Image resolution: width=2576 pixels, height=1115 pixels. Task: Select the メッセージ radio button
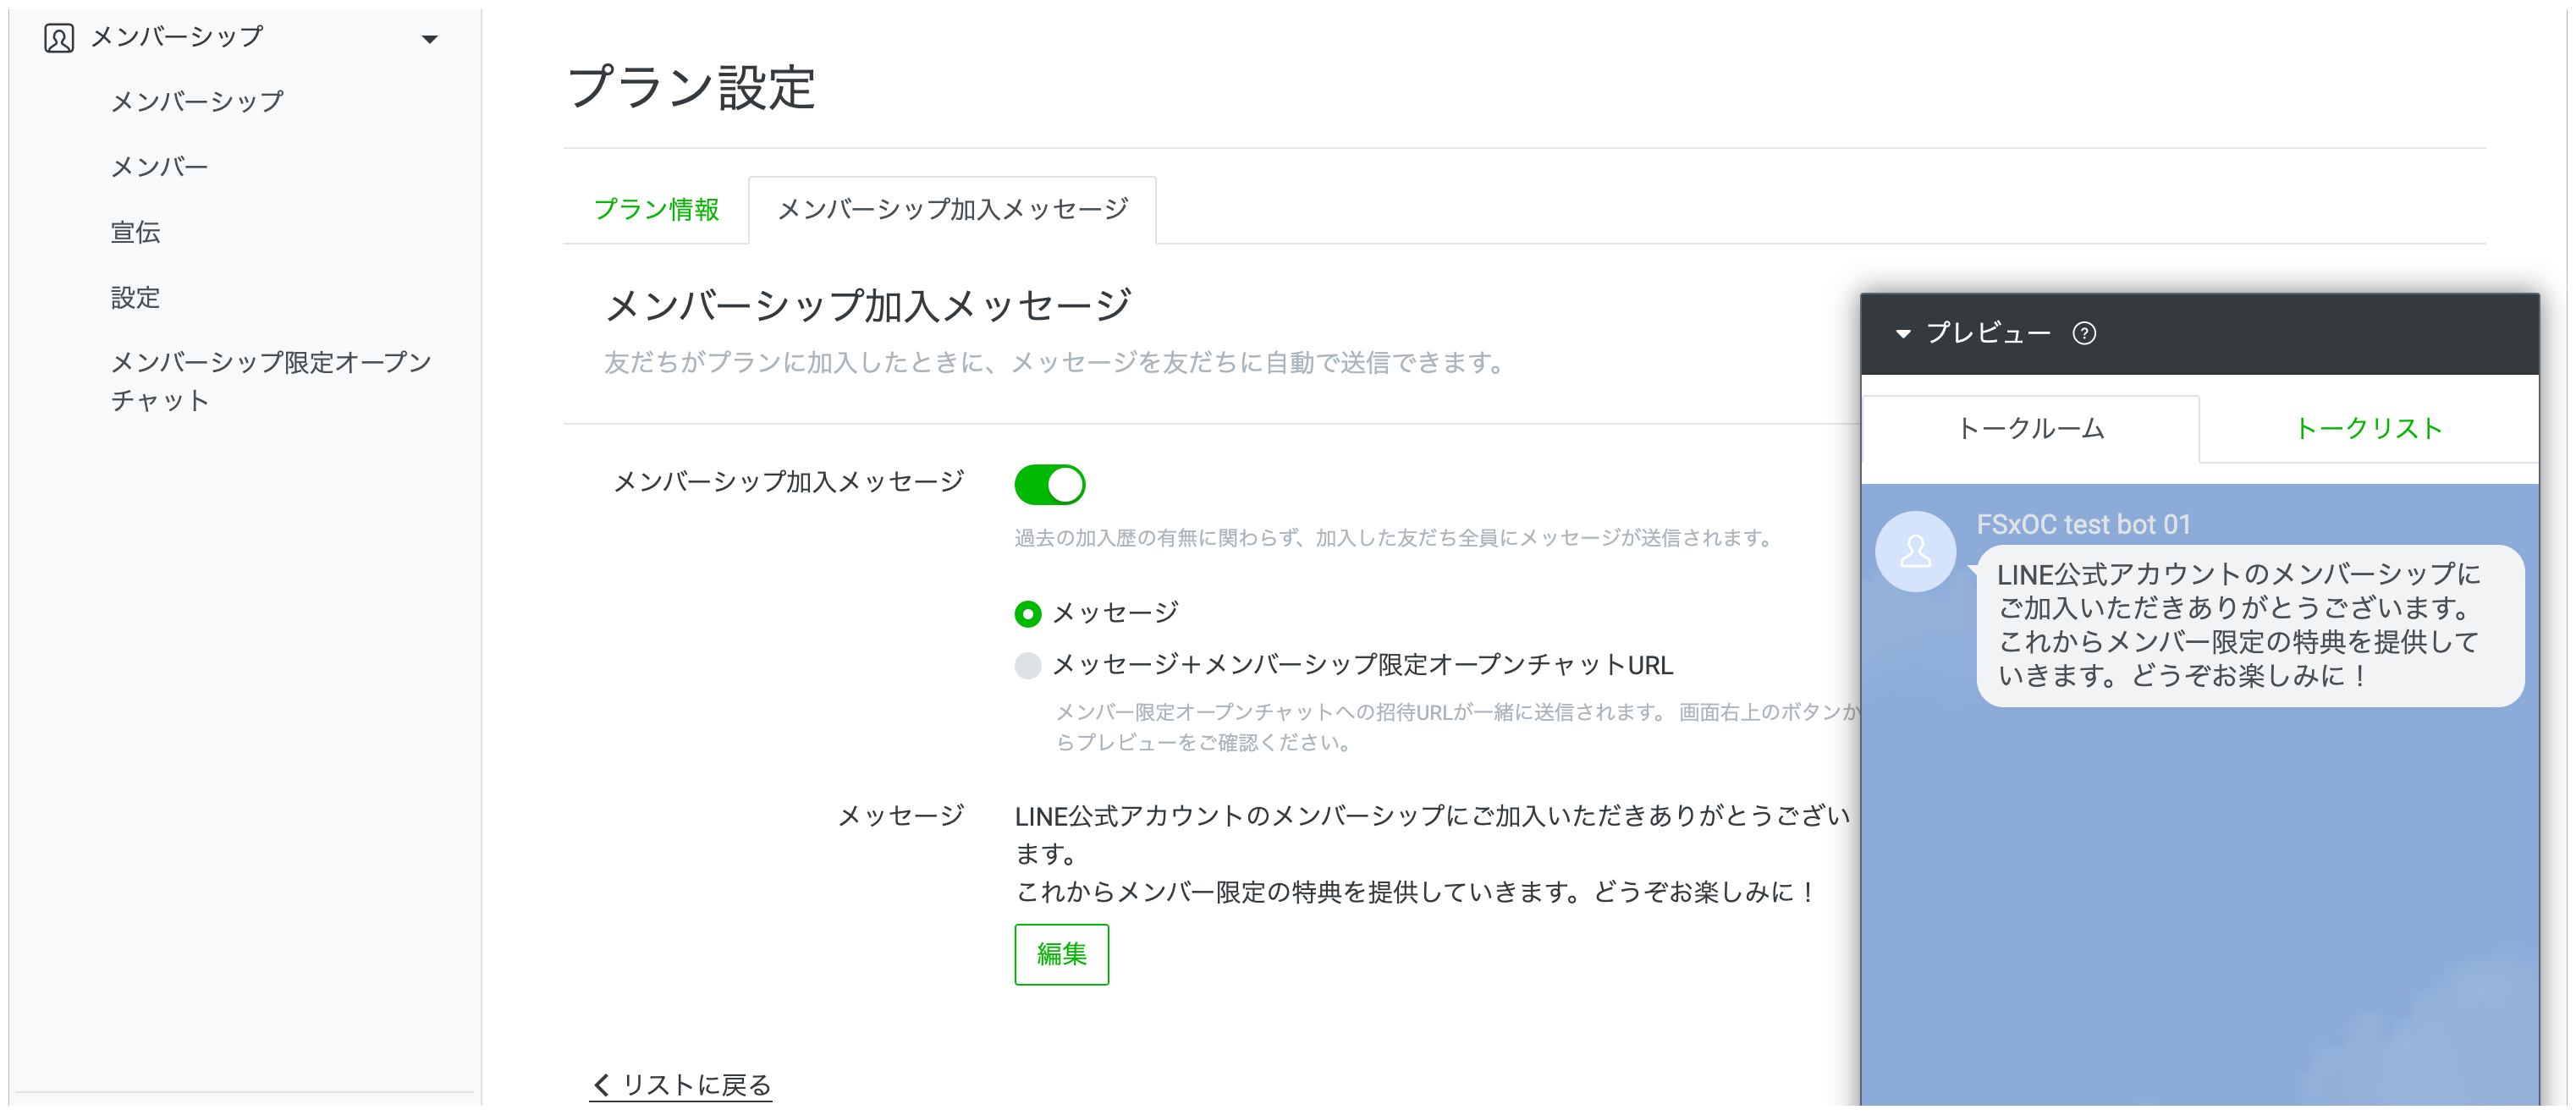pyautogui.click(x=1028, y=613)
